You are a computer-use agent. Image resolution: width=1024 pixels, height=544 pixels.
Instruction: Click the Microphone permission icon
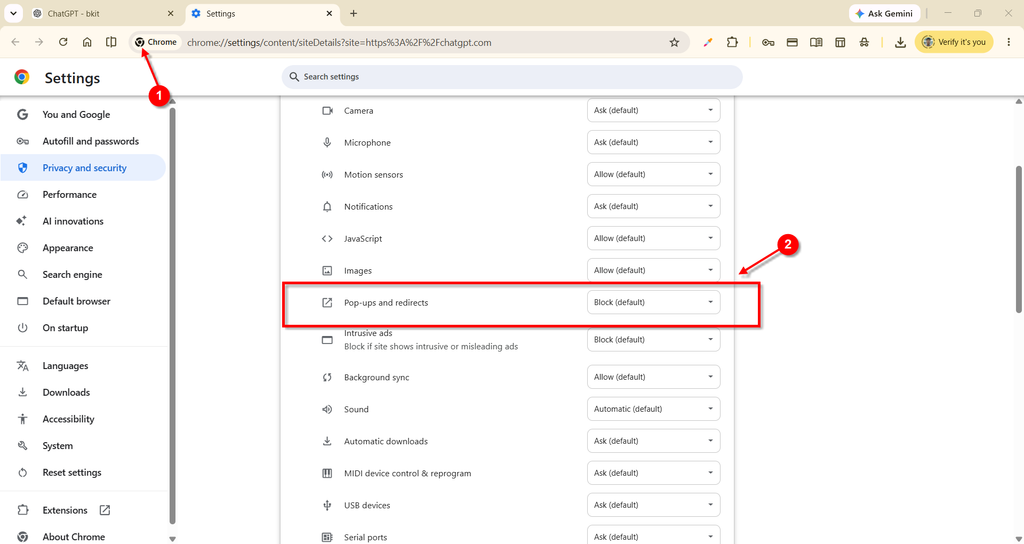[x=327, y=142]
